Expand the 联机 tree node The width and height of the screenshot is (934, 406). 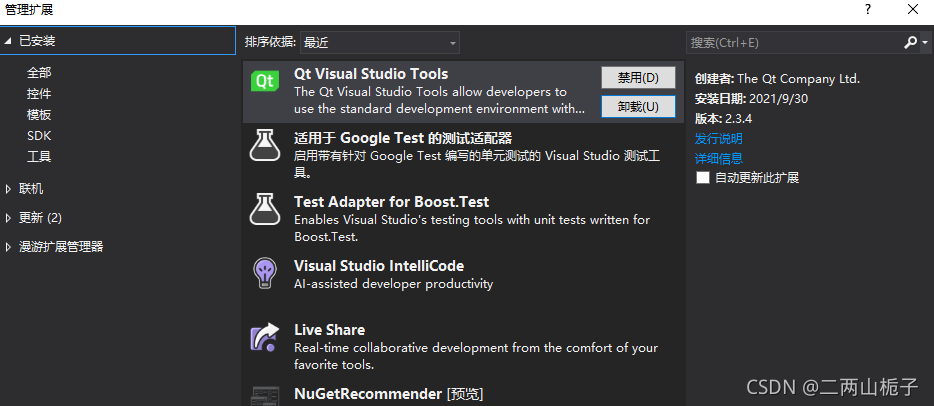pyautogui.click(x=8, y=189)
